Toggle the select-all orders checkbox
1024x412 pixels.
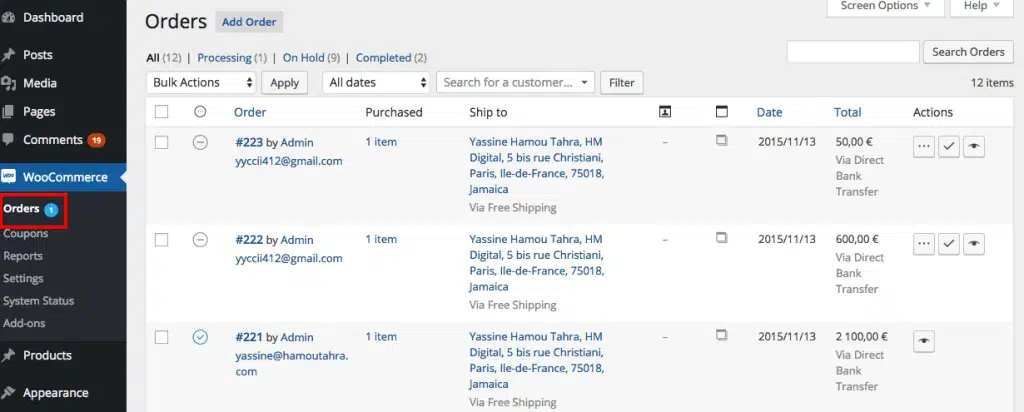tap(162, 112)
